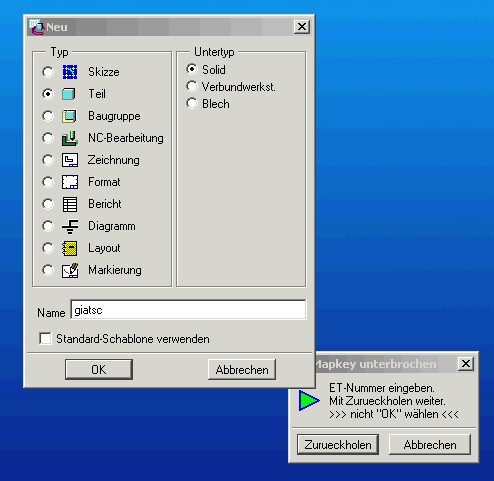Click the Skizze sketch icon
Viewport: 494px width, 481px height.
click(70, 72)
